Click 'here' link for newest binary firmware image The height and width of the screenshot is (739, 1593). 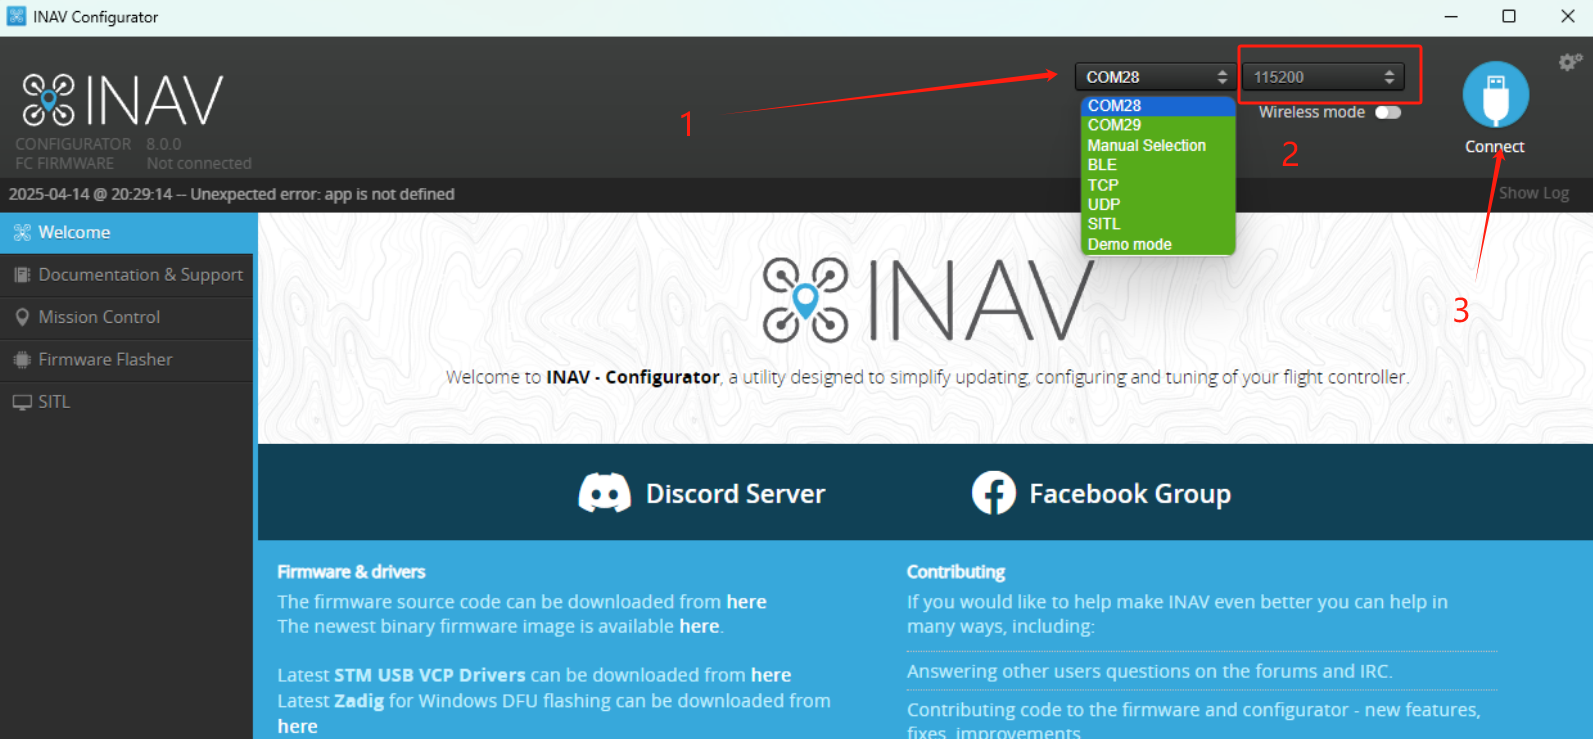pyautogui.click(x=699, y=626)
